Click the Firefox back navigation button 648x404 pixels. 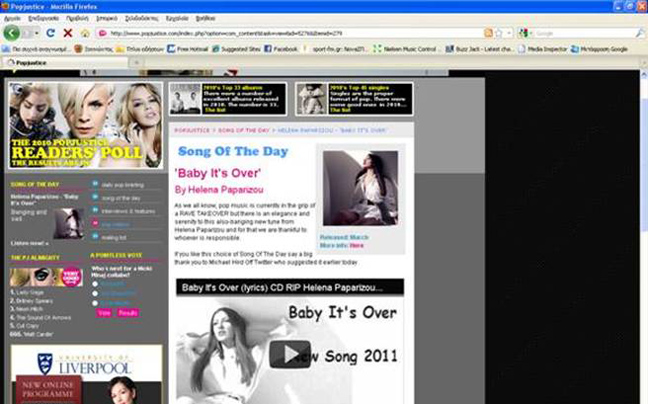tap(13, 33)
